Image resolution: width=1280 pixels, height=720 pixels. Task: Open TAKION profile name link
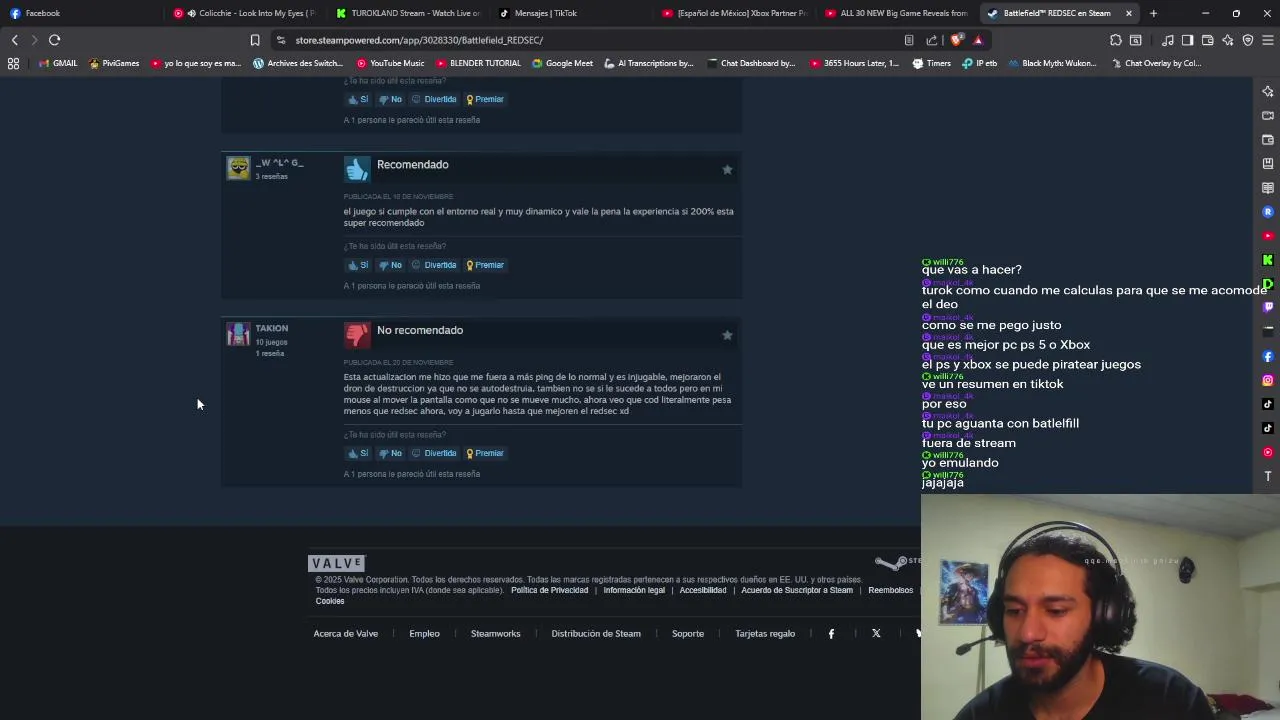(271, 328)
